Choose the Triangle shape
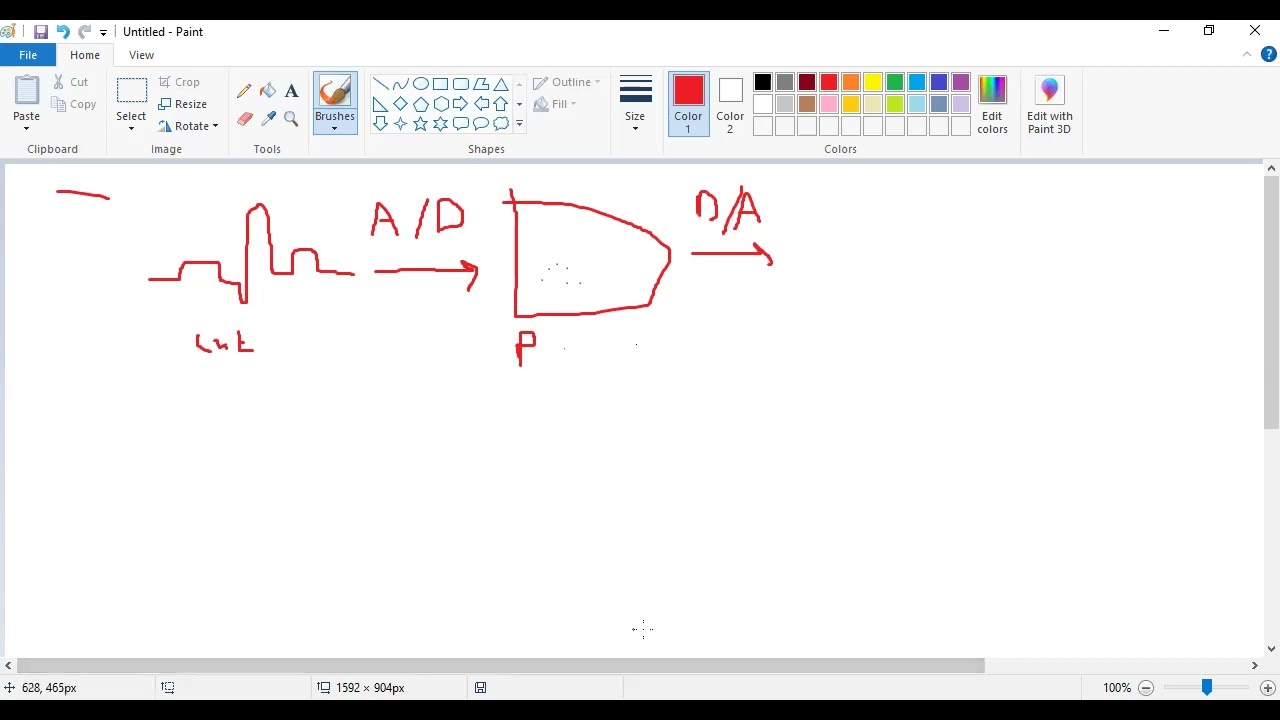The width and height of the screenshot is (1280, 720). click(500, 84)
